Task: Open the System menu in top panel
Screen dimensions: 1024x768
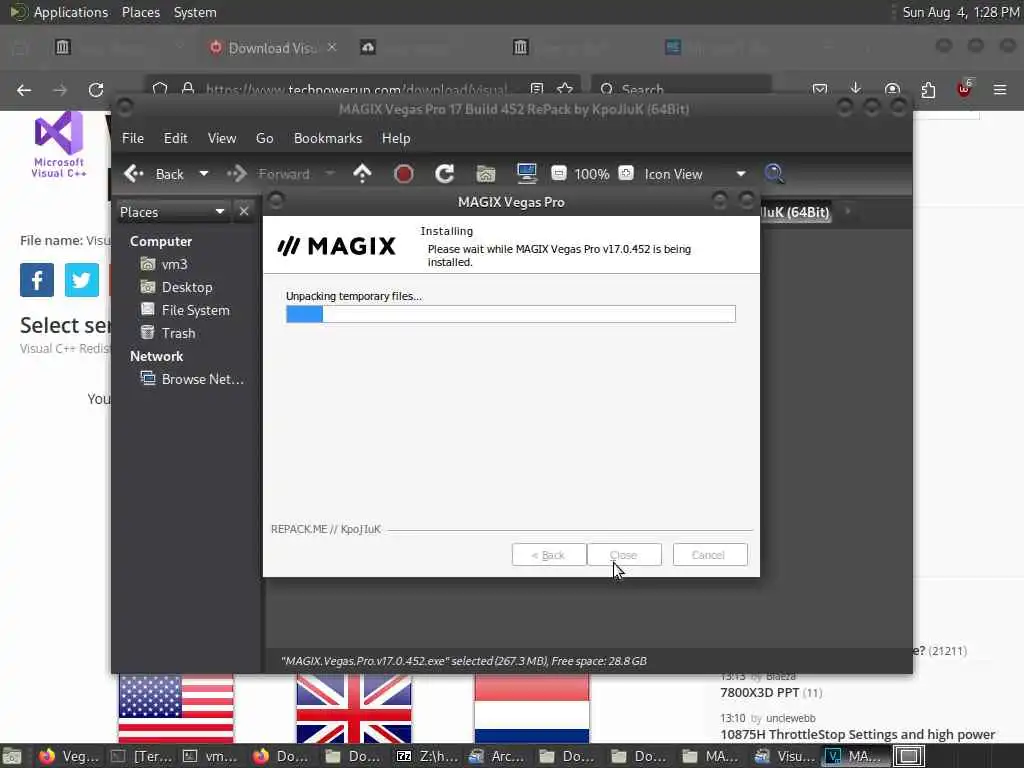Action: point(195,12)
